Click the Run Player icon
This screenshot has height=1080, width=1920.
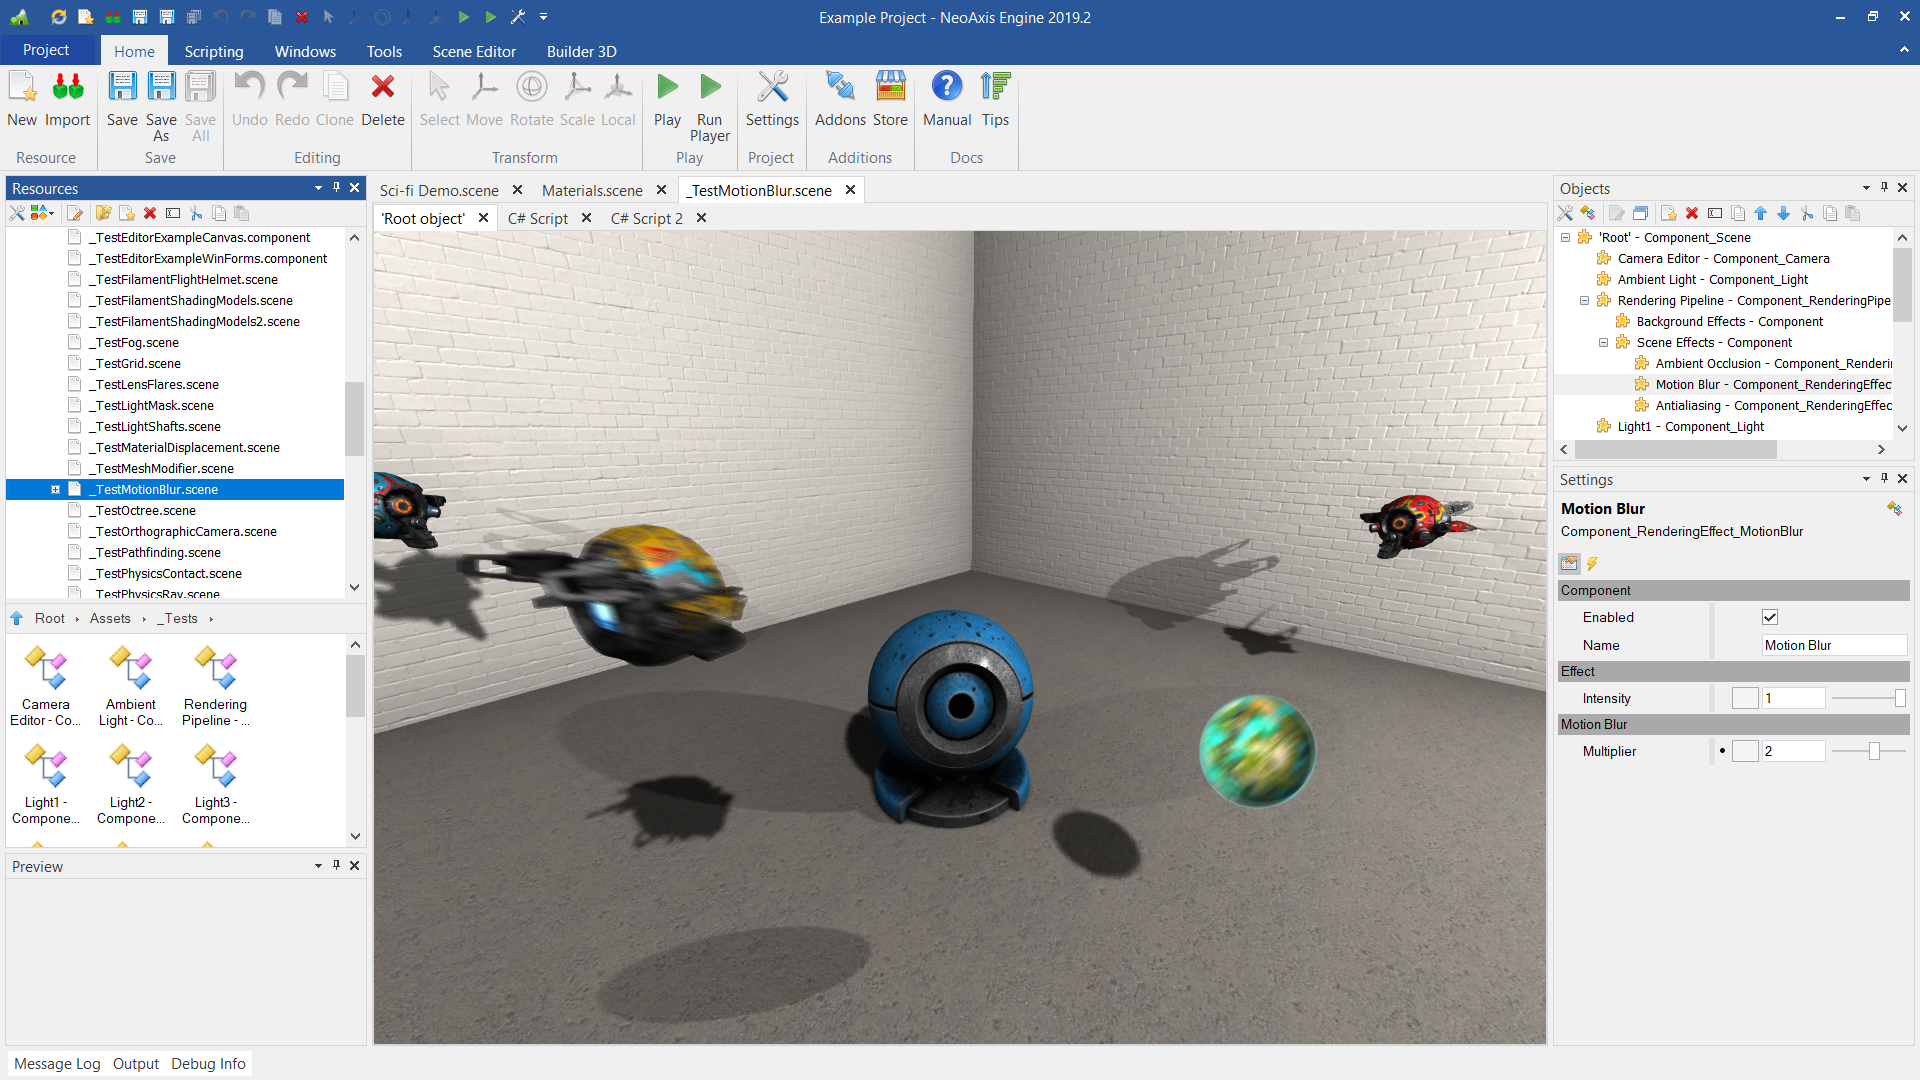pyautogui.click(x=710, y=88)
